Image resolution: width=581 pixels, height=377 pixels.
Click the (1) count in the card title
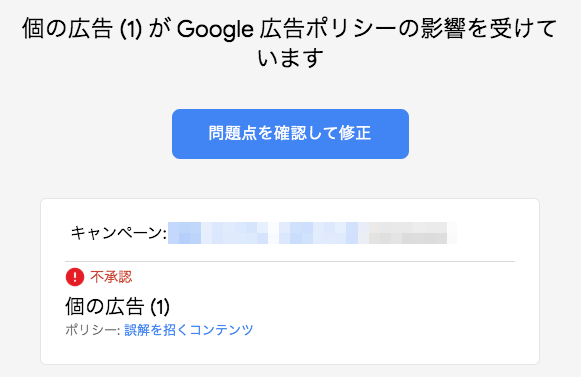pos(160,307)
